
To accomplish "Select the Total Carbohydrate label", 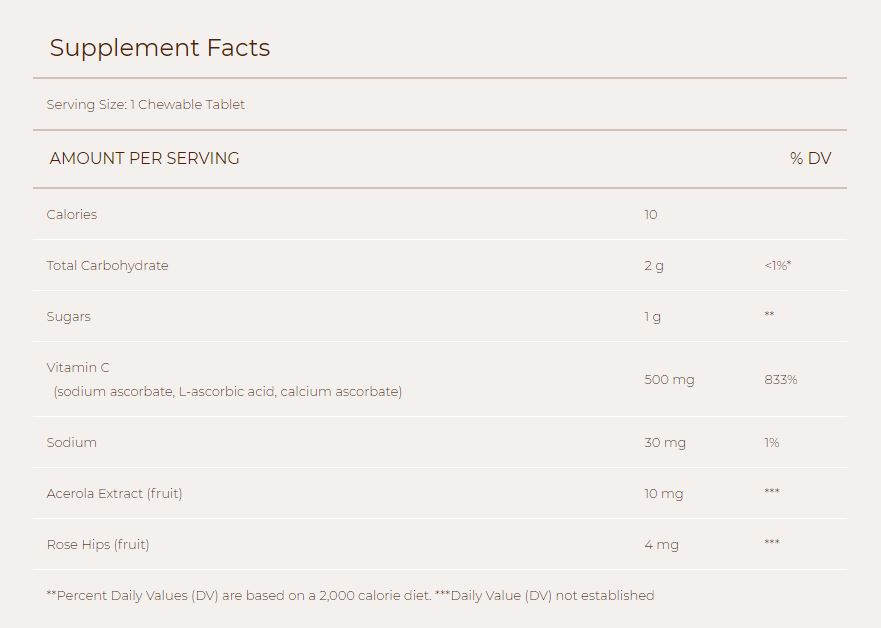I will pyautogui.click(x=107, y=266).
